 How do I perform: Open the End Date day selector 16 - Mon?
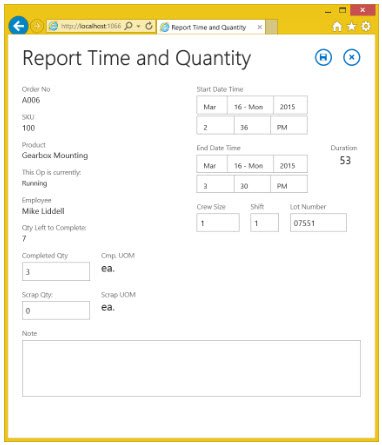click(250, 164)
